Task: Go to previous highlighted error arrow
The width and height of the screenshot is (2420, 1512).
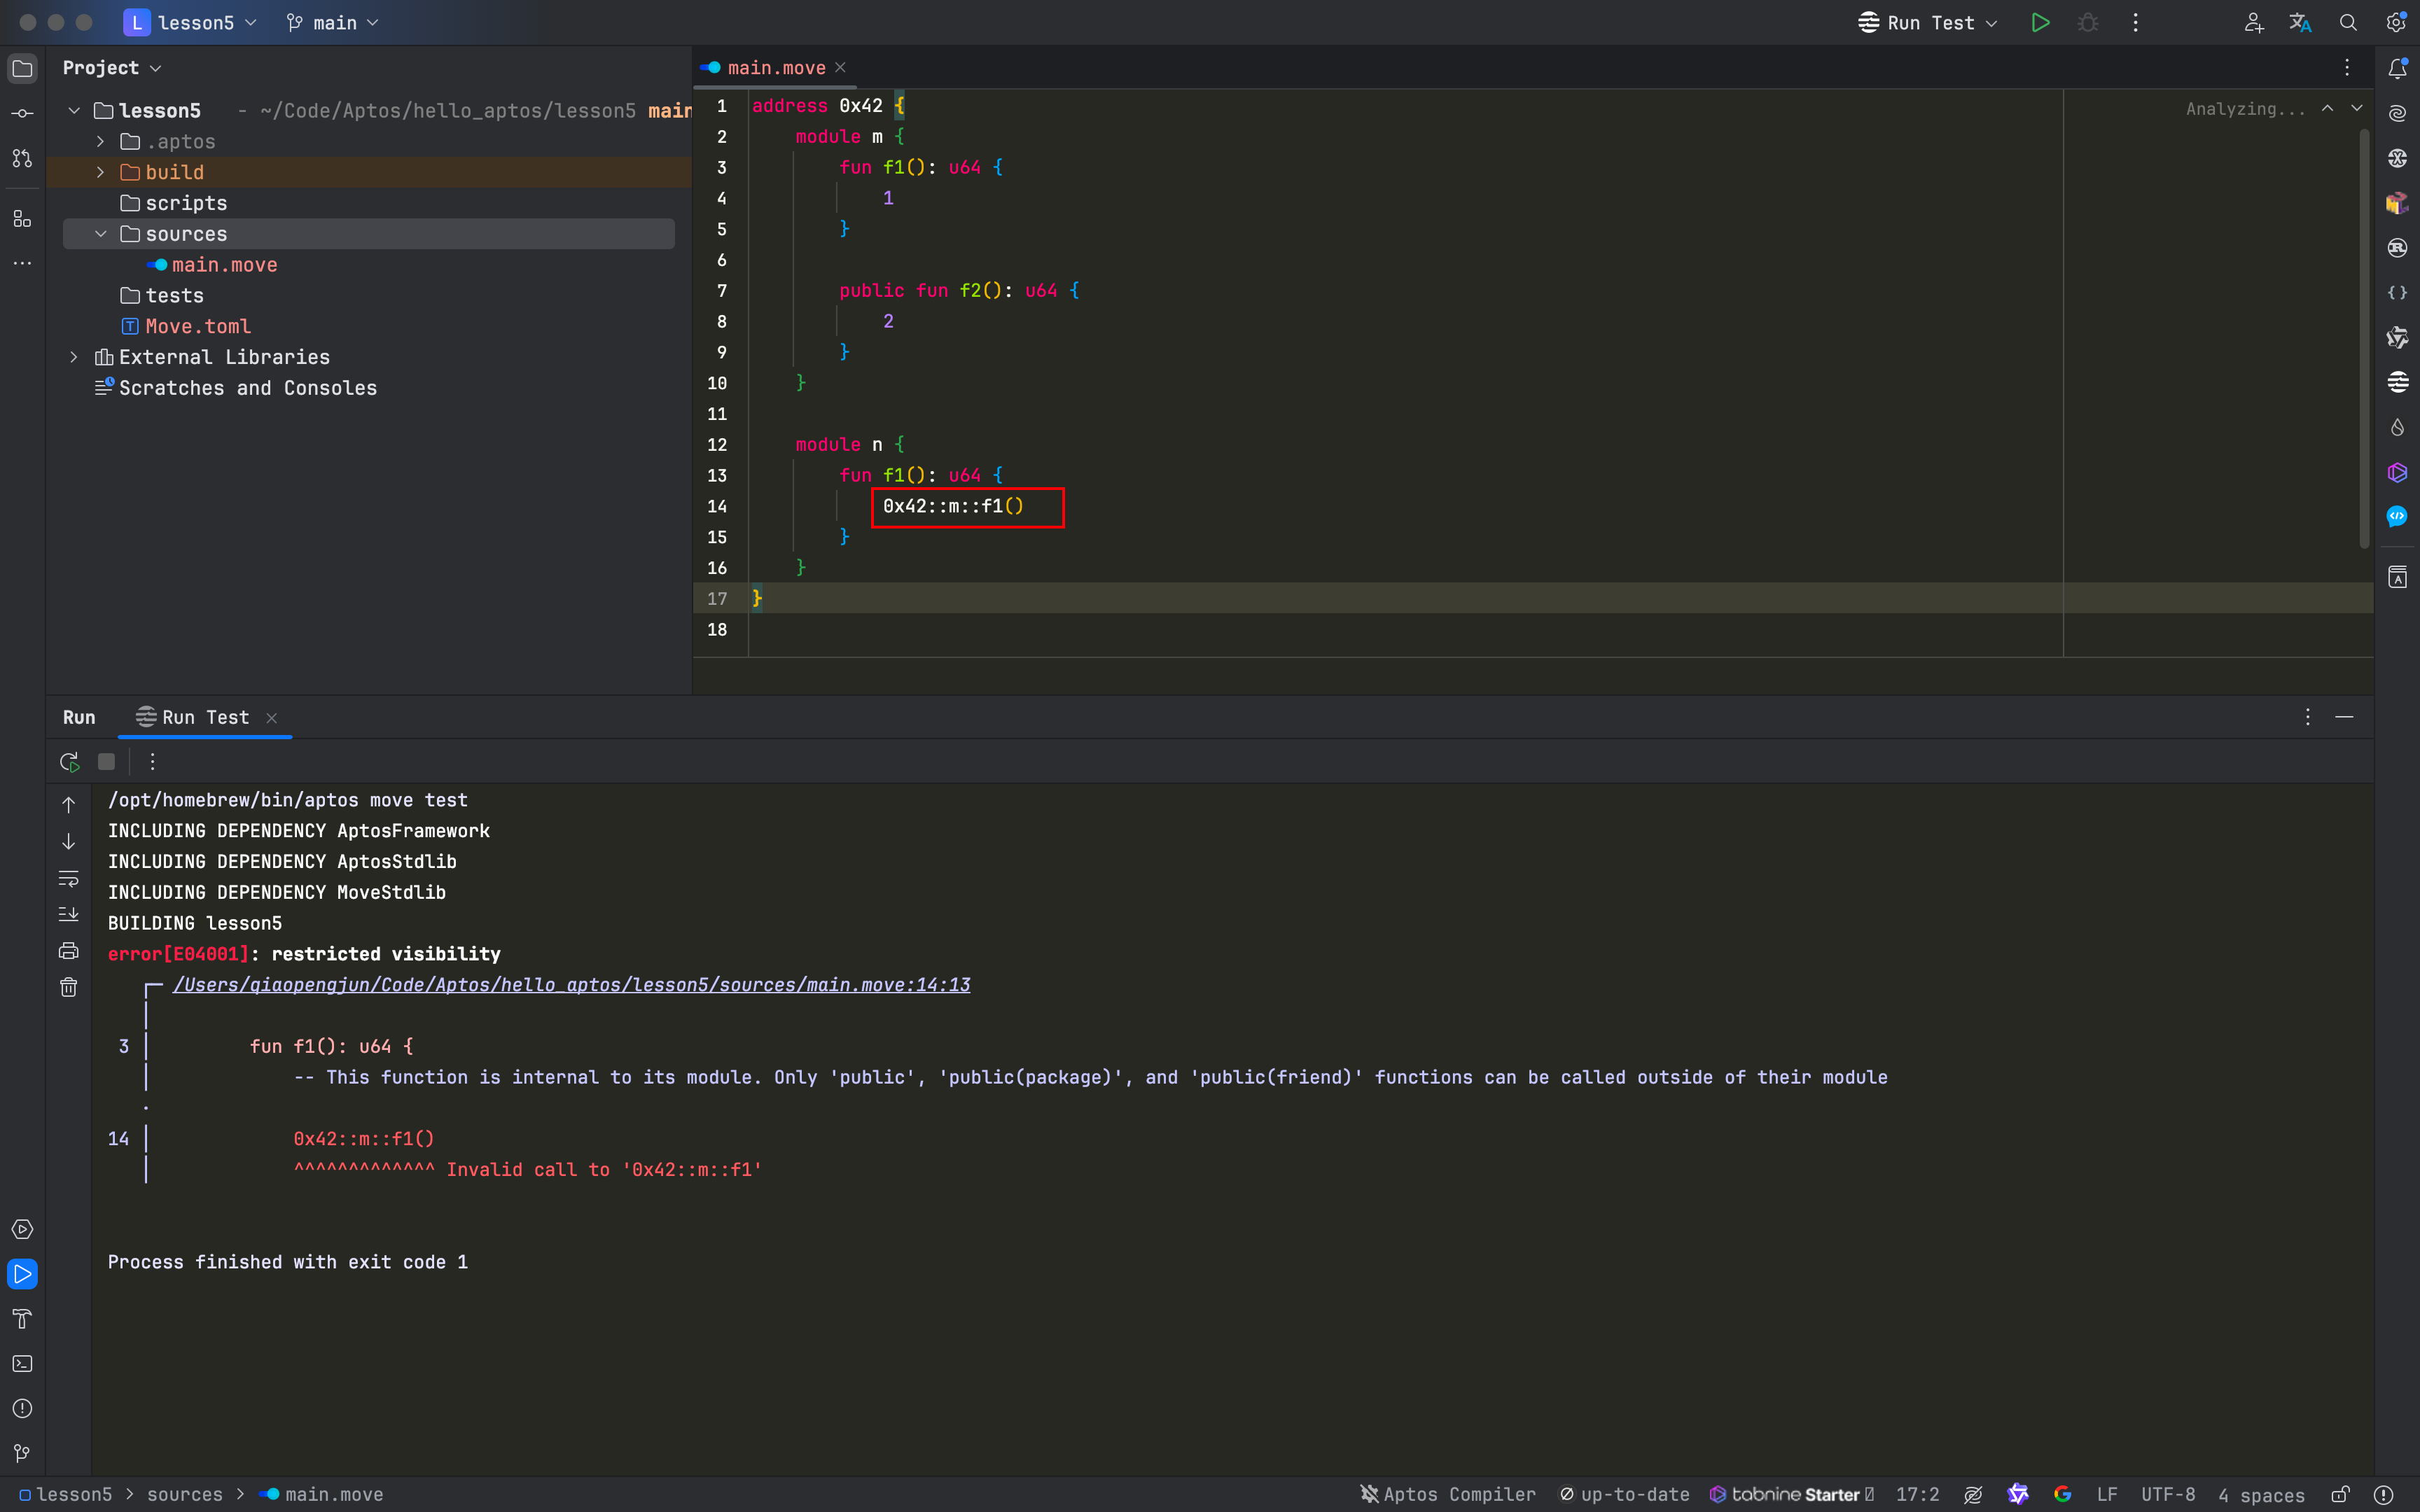Action: tap(2328, 108)
